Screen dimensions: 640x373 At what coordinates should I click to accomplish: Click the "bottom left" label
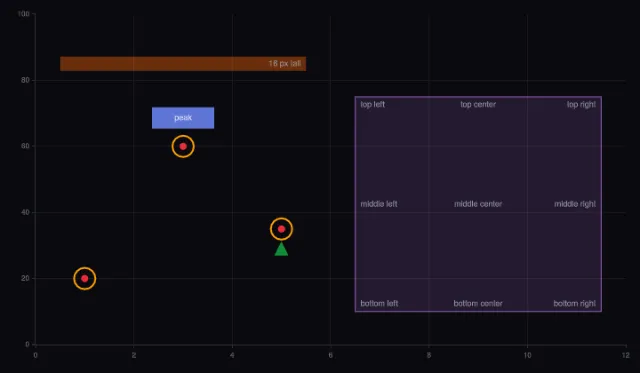point(379,304)
